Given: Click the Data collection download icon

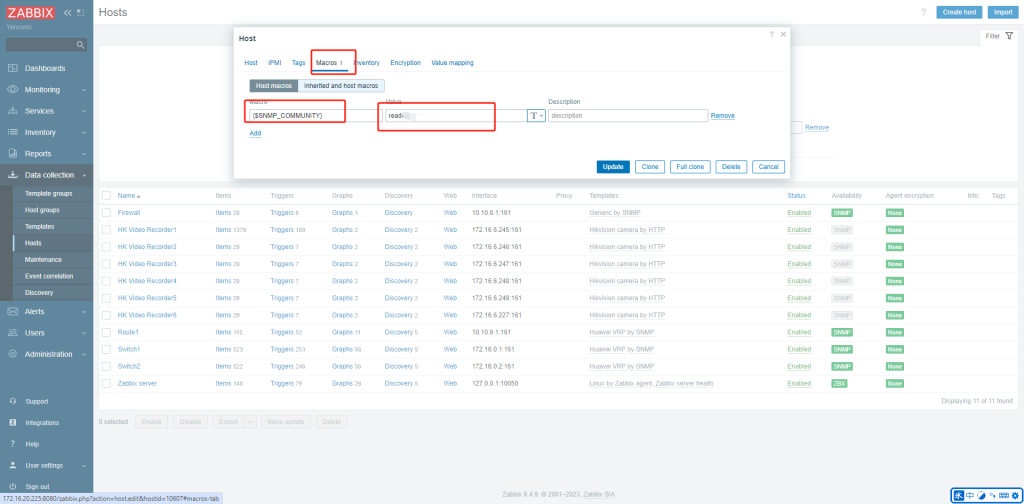Looking at the screenshot, I should click(x=12, y=175).
